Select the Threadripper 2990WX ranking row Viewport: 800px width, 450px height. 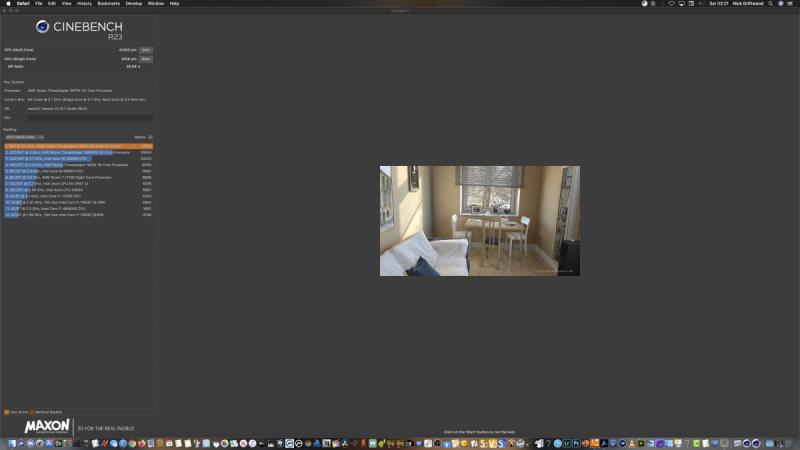pos(79,152)
